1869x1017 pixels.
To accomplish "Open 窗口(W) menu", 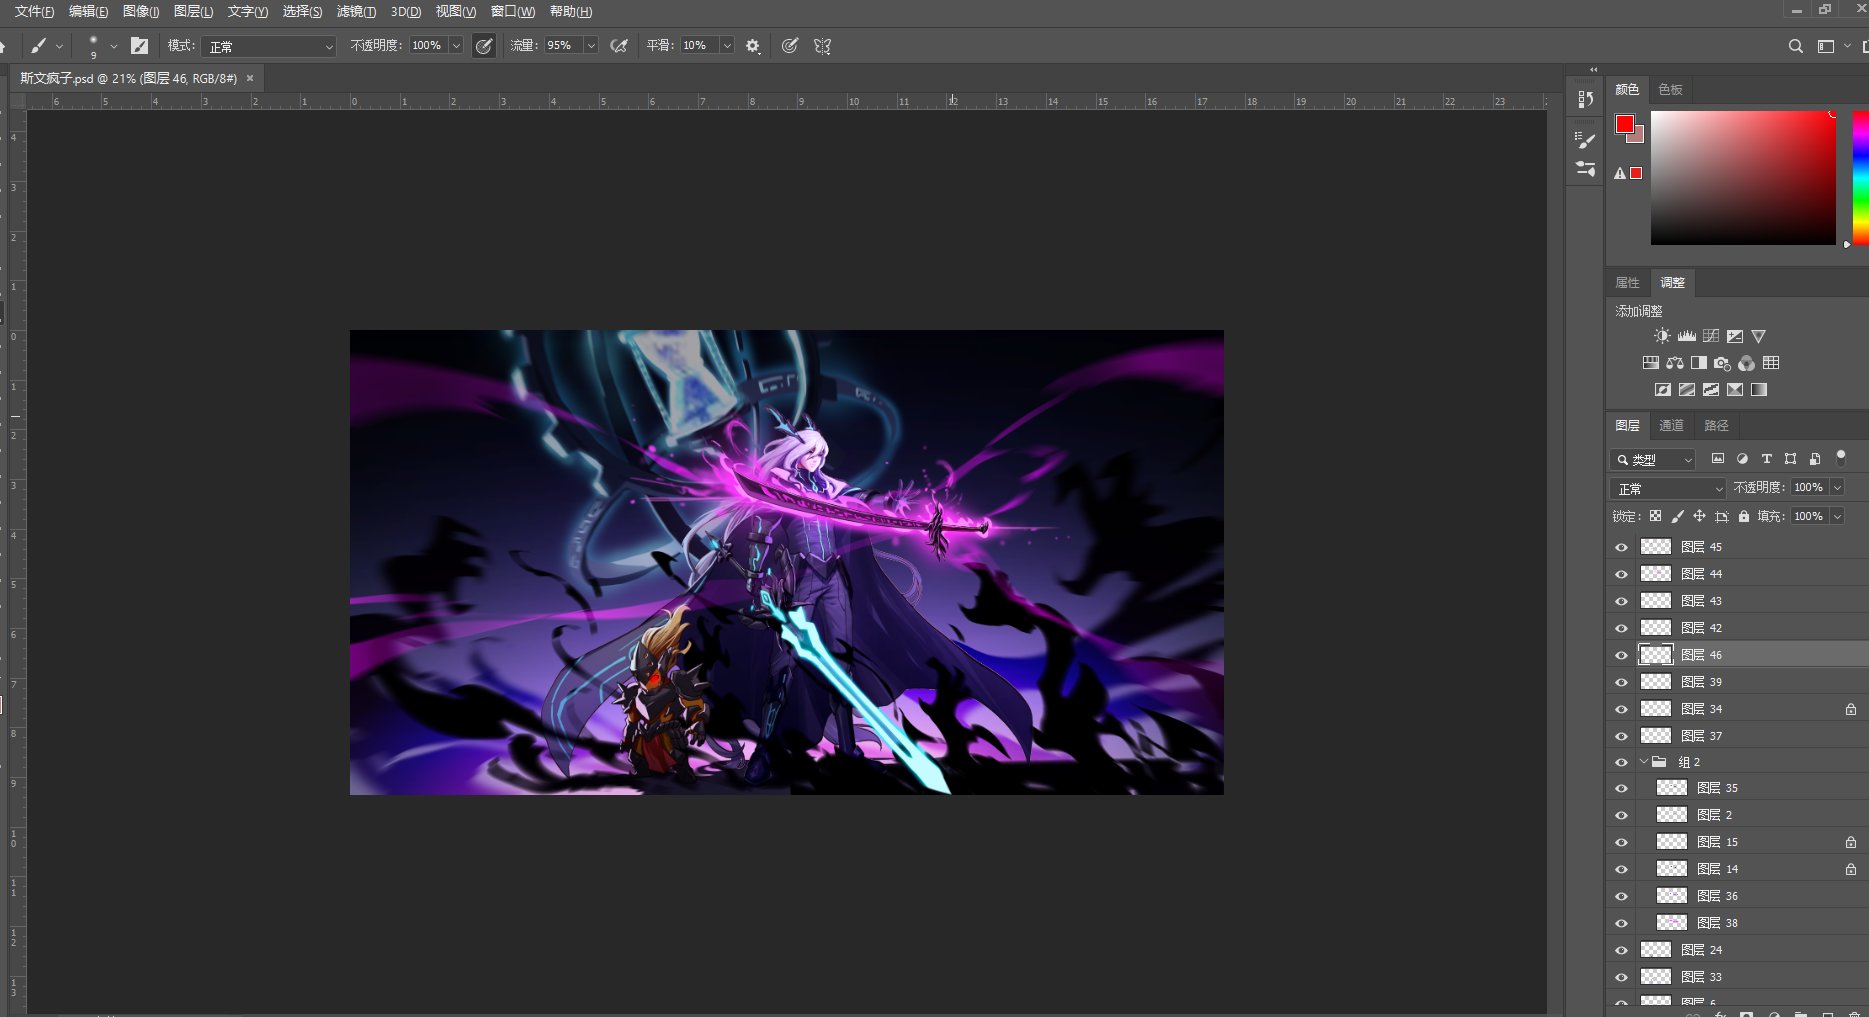I will (513, 12).
